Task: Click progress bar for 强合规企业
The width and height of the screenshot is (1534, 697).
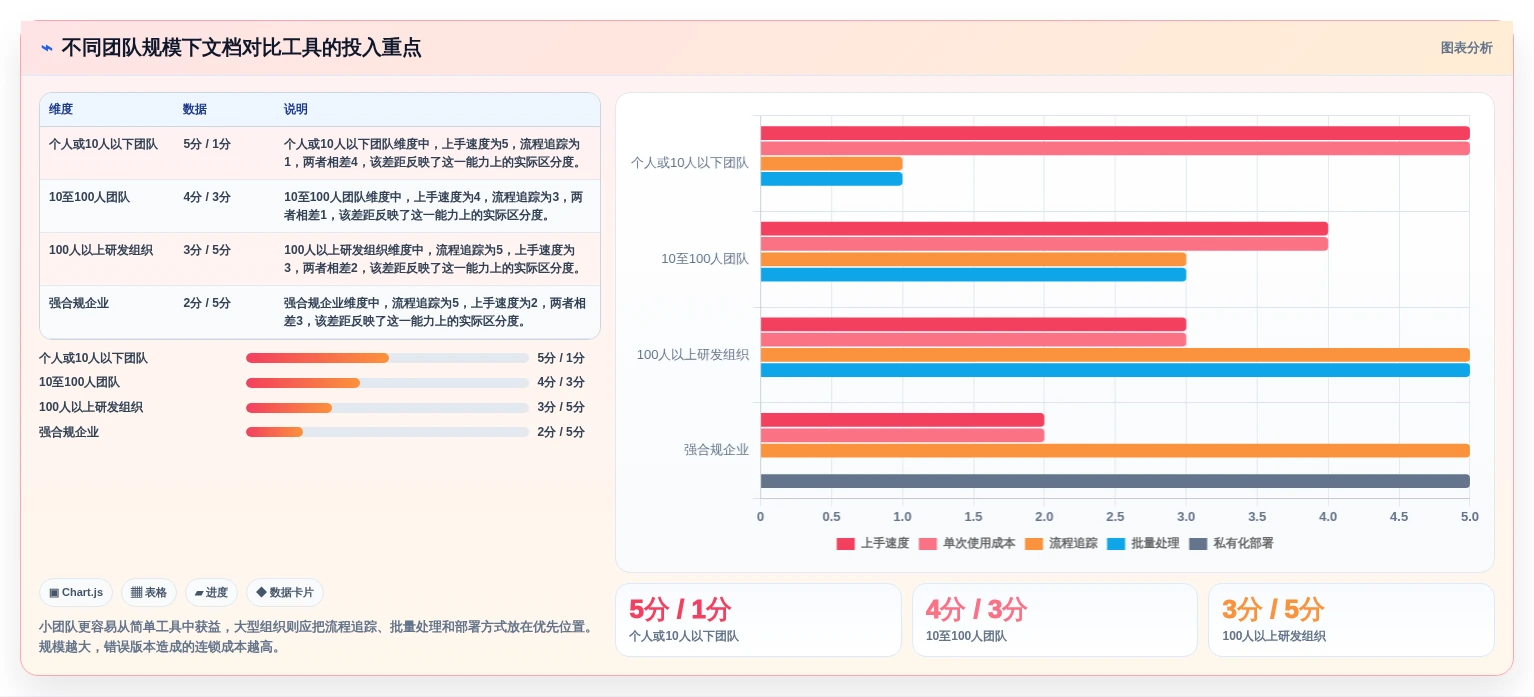Action: click(387, 432)
